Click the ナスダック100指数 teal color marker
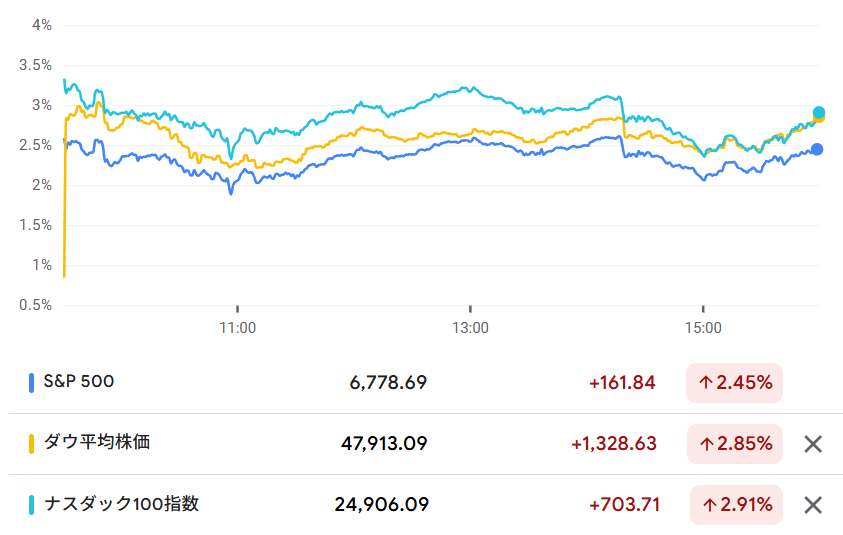 (x=33, y=504)
